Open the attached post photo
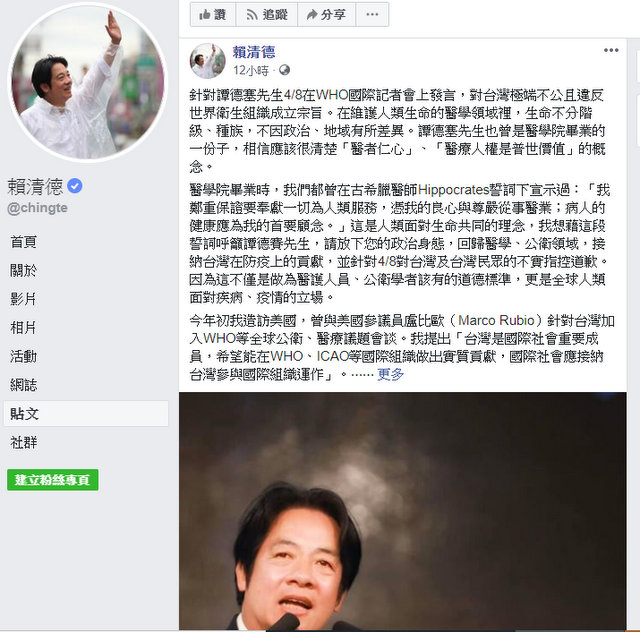Image resolution: width=640 pixels, height=632 pixels. [x=402, y=511]
